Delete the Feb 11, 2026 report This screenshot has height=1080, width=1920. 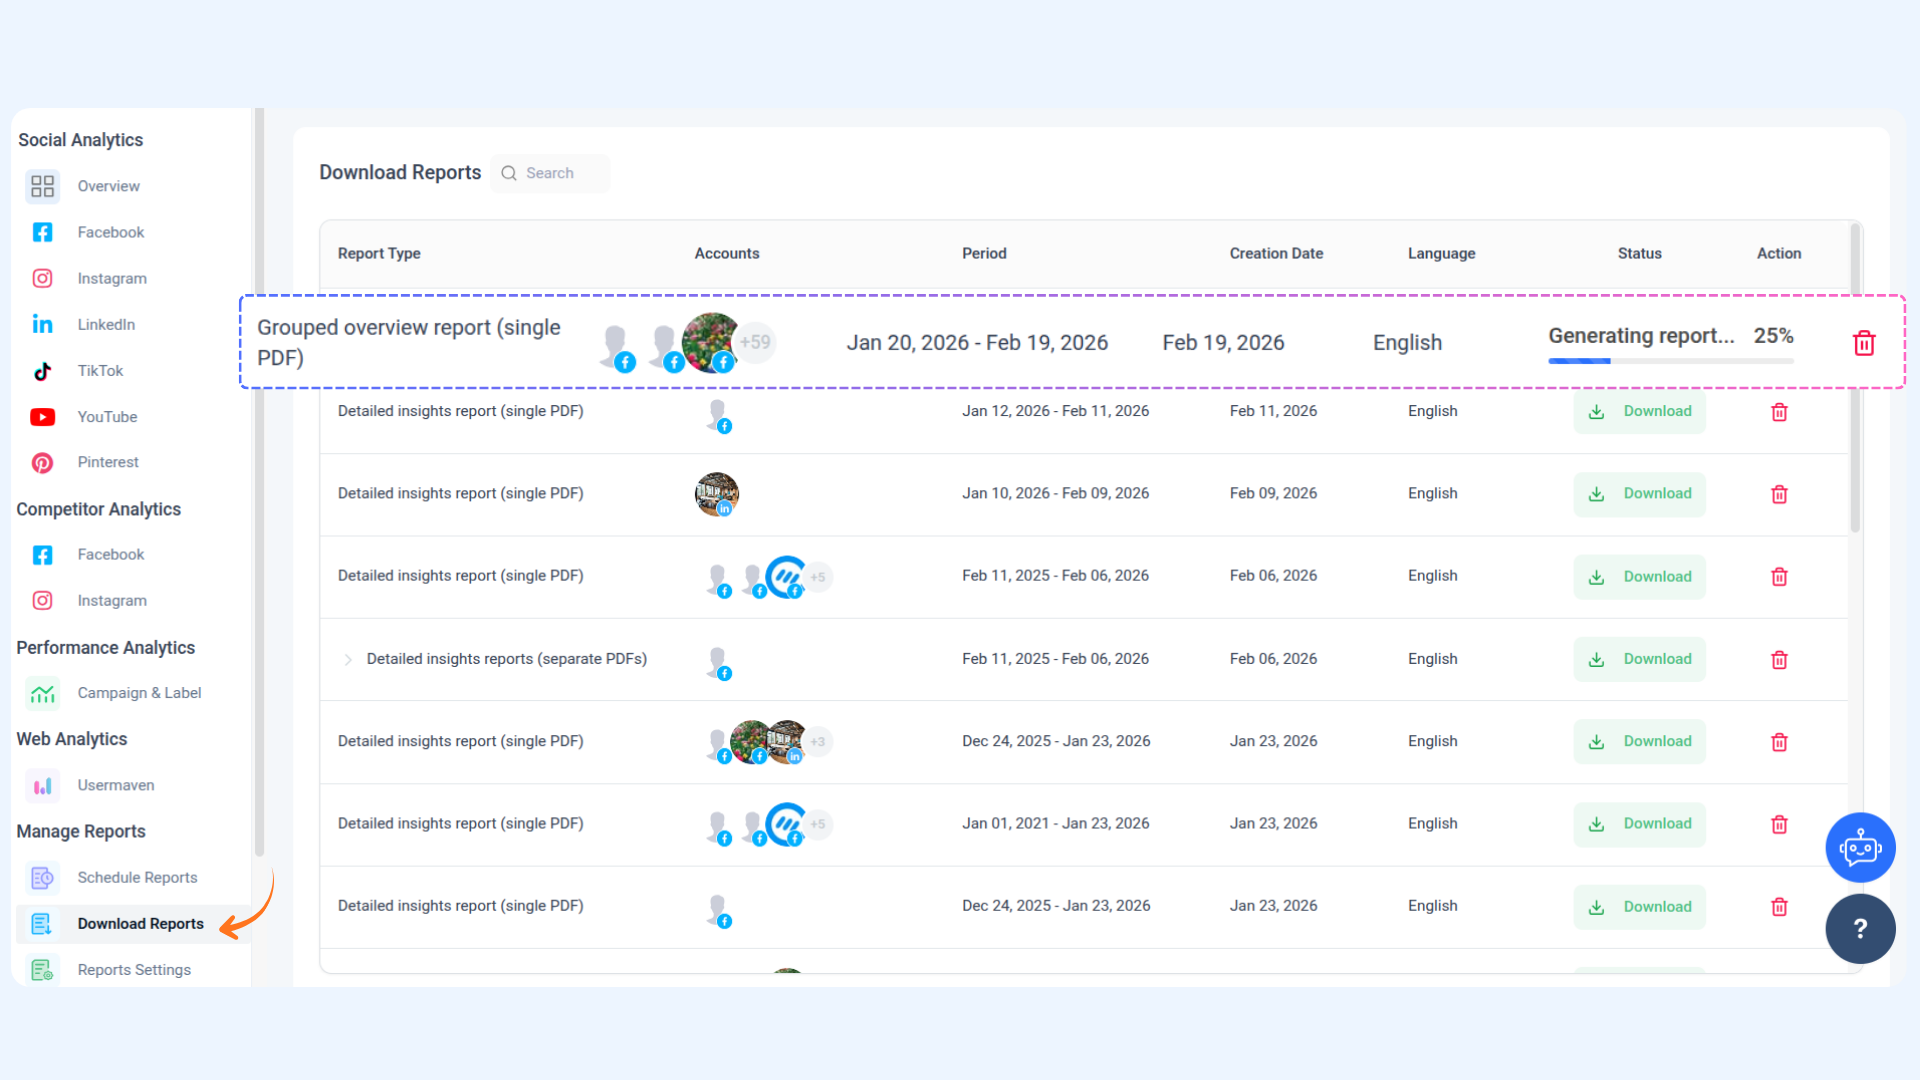tap(1779, 412)
